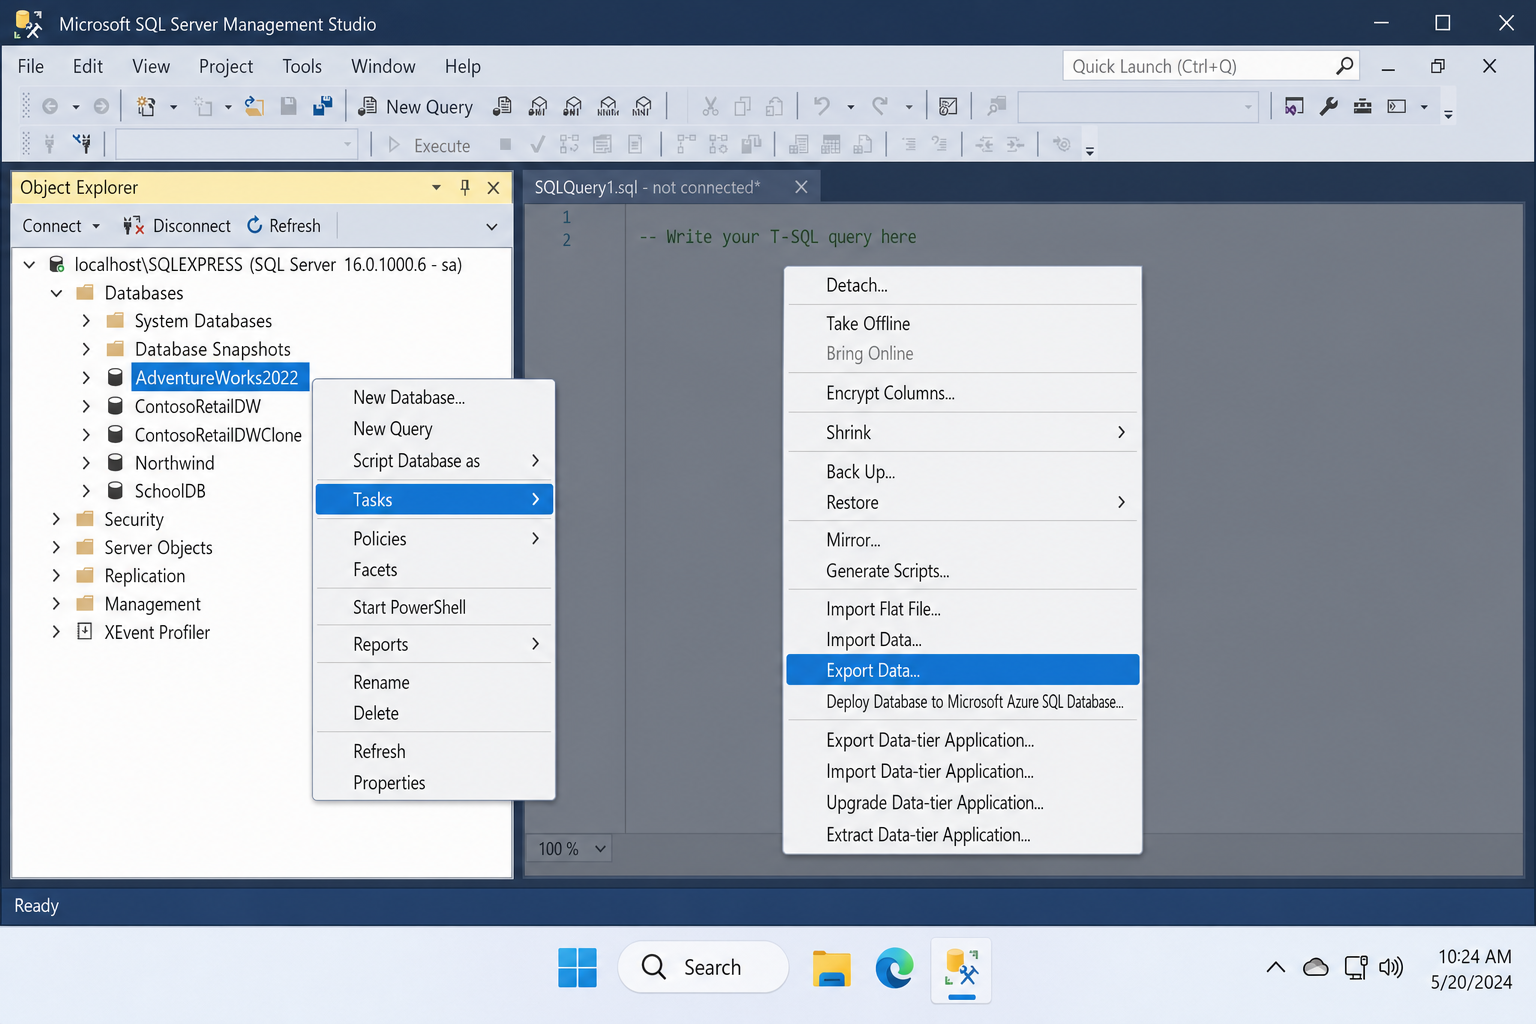This screenshot has height=1024, width=1536.
Task: Click the Find in Files icon
Action: click(997, 106)
